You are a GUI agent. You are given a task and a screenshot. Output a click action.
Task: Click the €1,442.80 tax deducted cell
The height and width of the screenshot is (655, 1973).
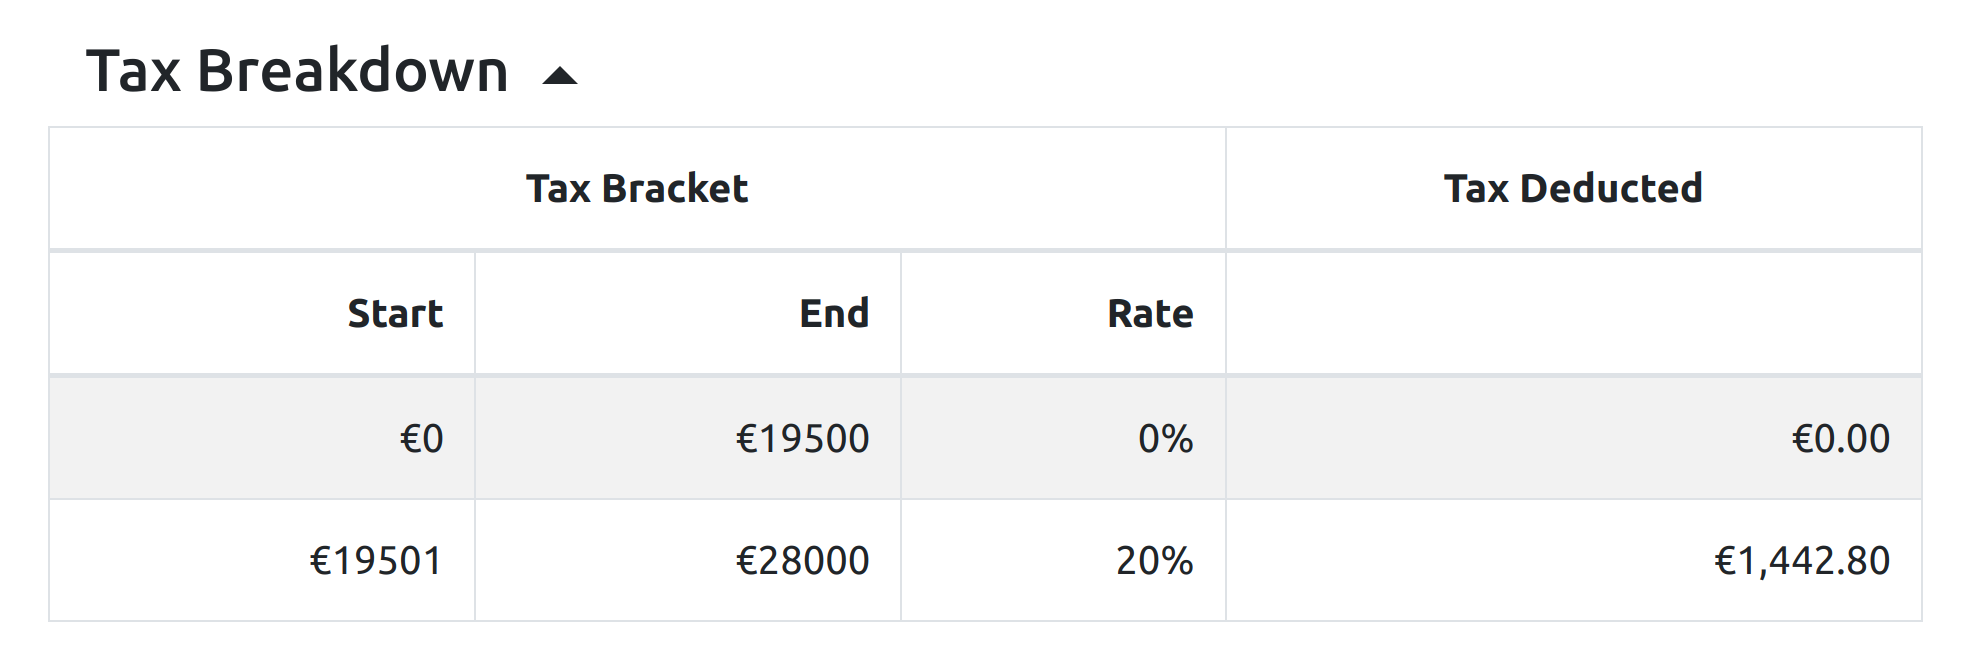coord(1802,561)
